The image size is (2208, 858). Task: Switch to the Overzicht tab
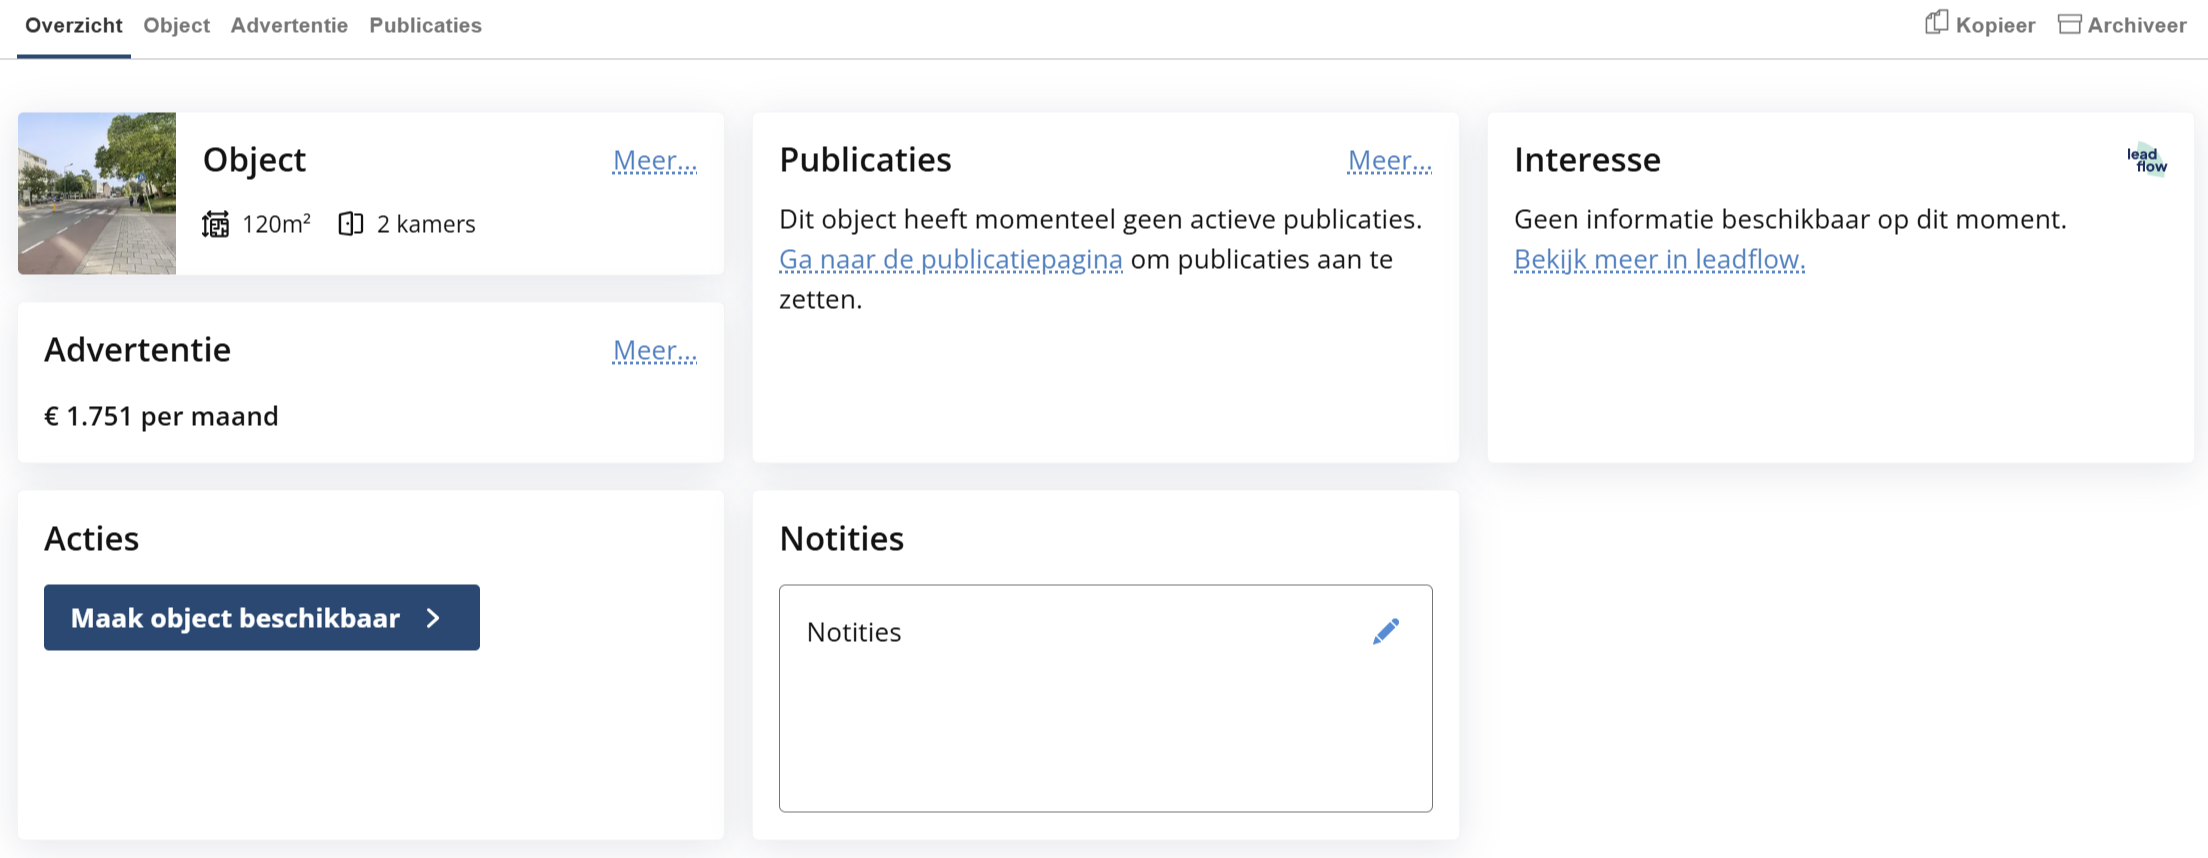(x=73, y=26)
